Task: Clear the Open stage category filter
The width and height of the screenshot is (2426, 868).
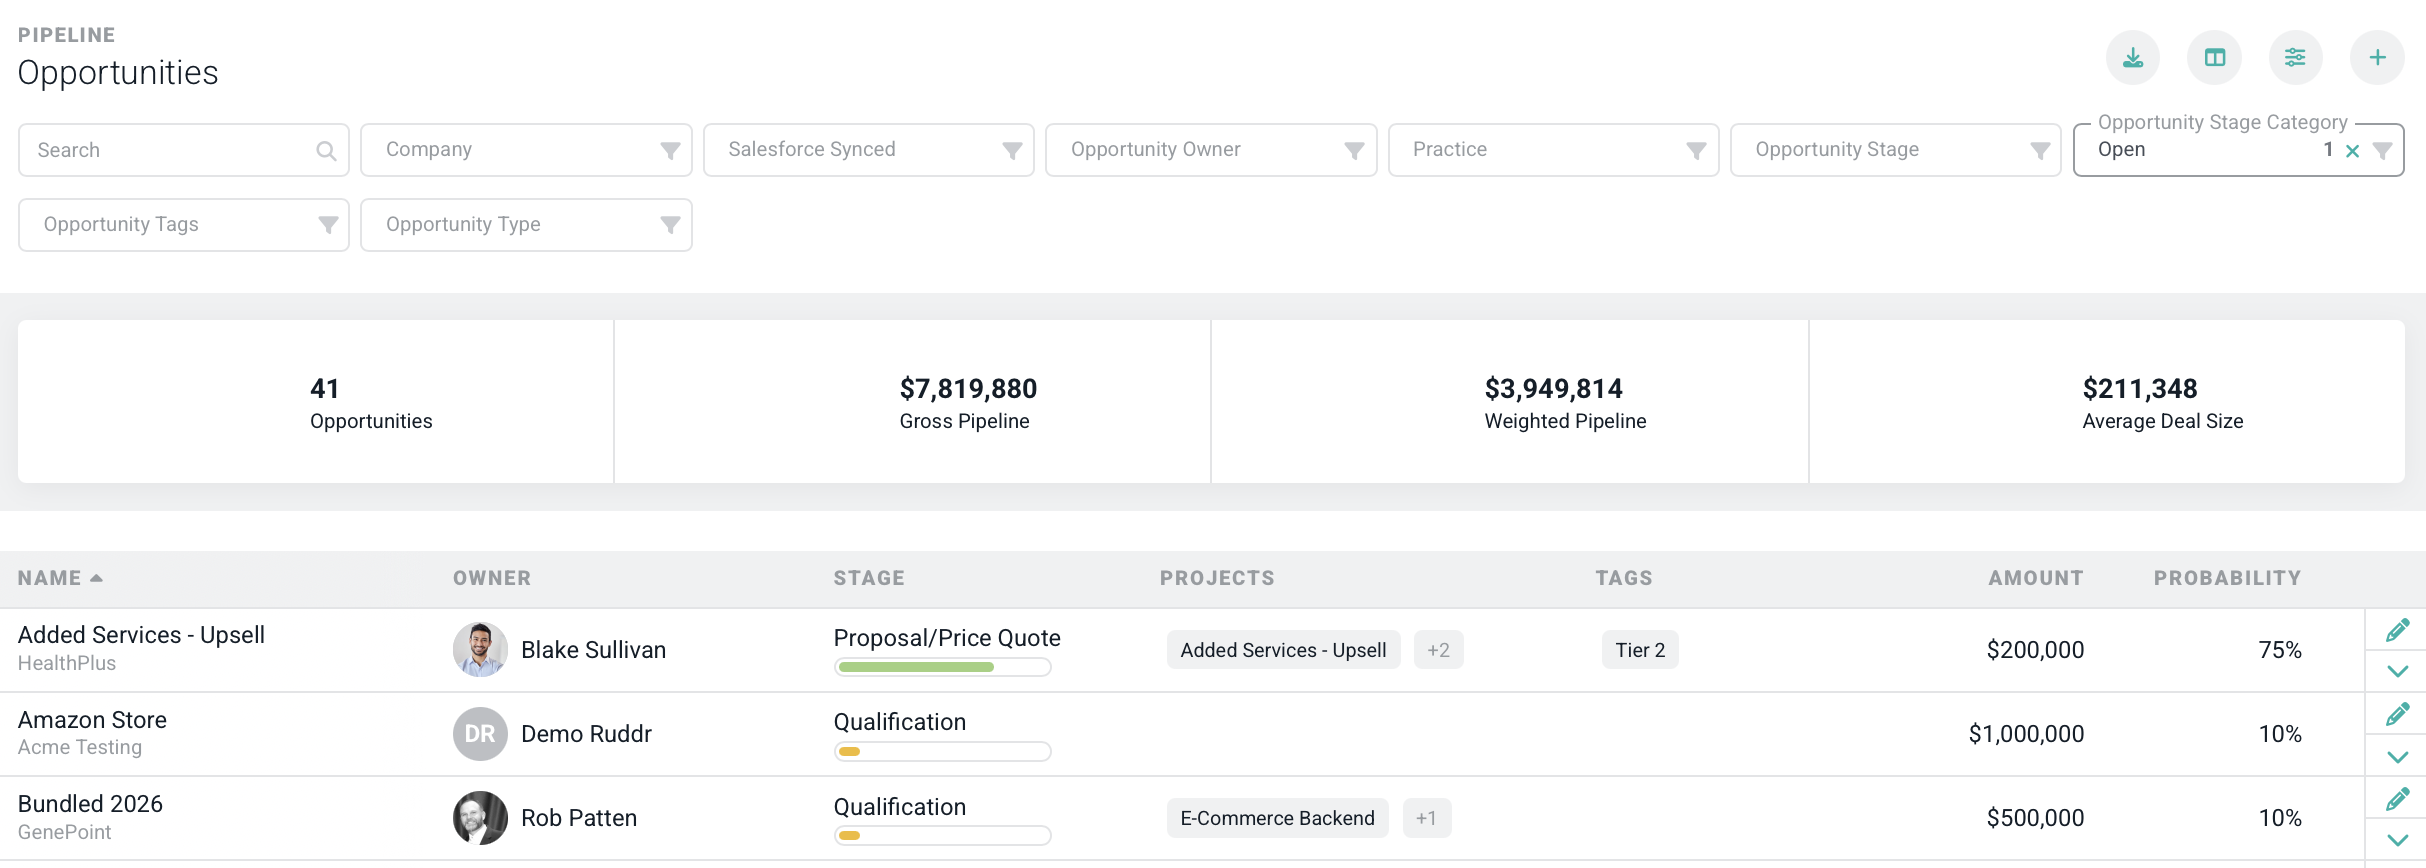Action: (x=2352, y=151)
